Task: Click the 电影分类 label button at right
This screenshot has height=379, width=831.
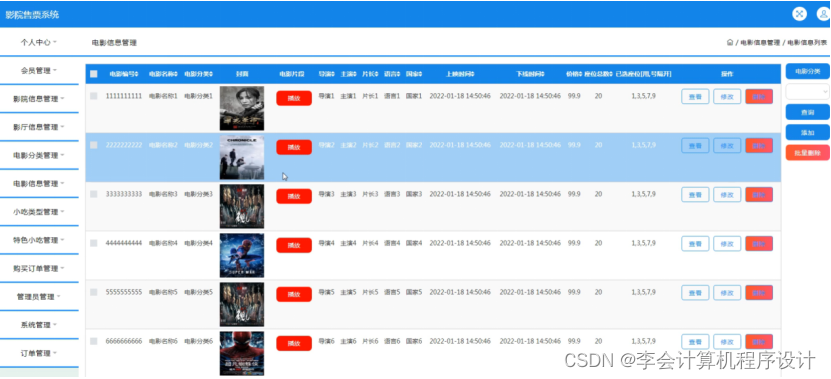Action: [x=808, y=71]
